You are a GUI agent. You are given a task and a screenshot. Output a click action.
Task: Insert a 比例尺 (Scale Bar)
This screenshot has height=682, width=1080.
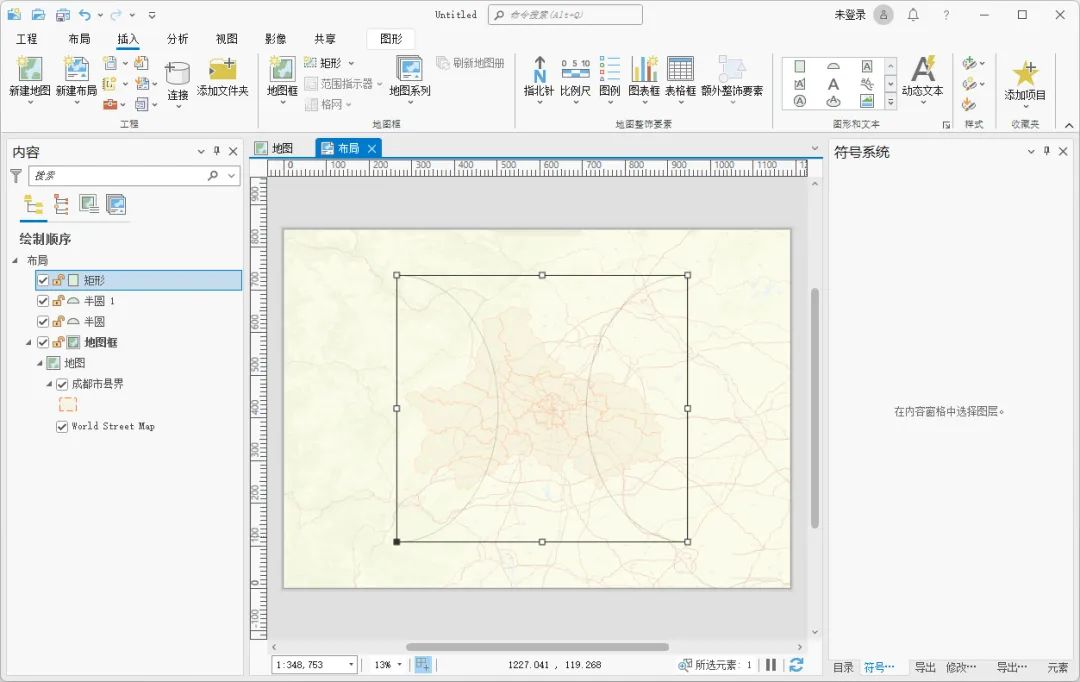click(575, 70)
